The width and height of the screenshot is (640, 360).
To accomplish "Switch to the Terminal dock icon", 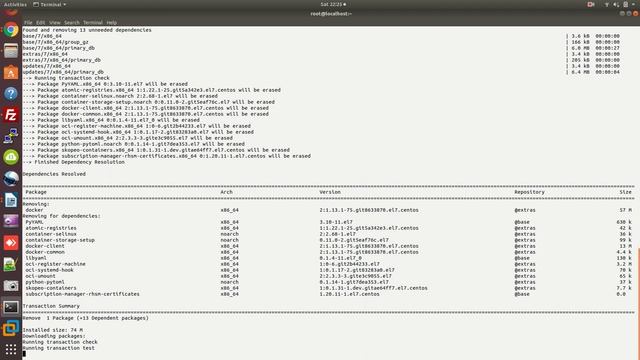I will click(11, 307).
